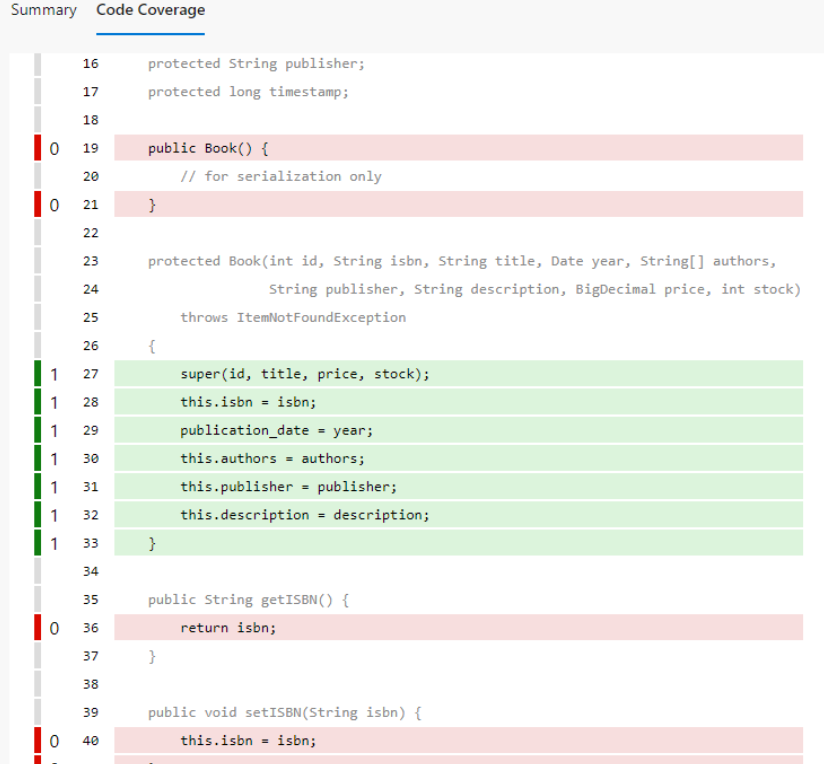Screen dimensions: 824x764
Task: Click the hit count 0 on line 36
Action: (54, 628)
